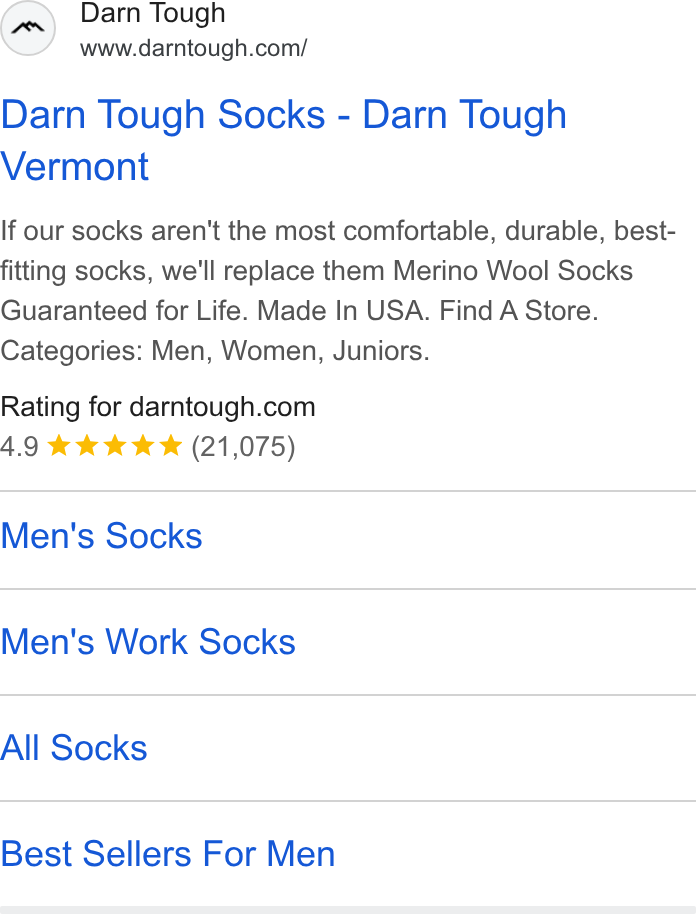Image resolution: width=696 pixels, height=914 pixels.
Task: Click the Darn Tough mountain logo favicon
Action: (x=27, y=28)
